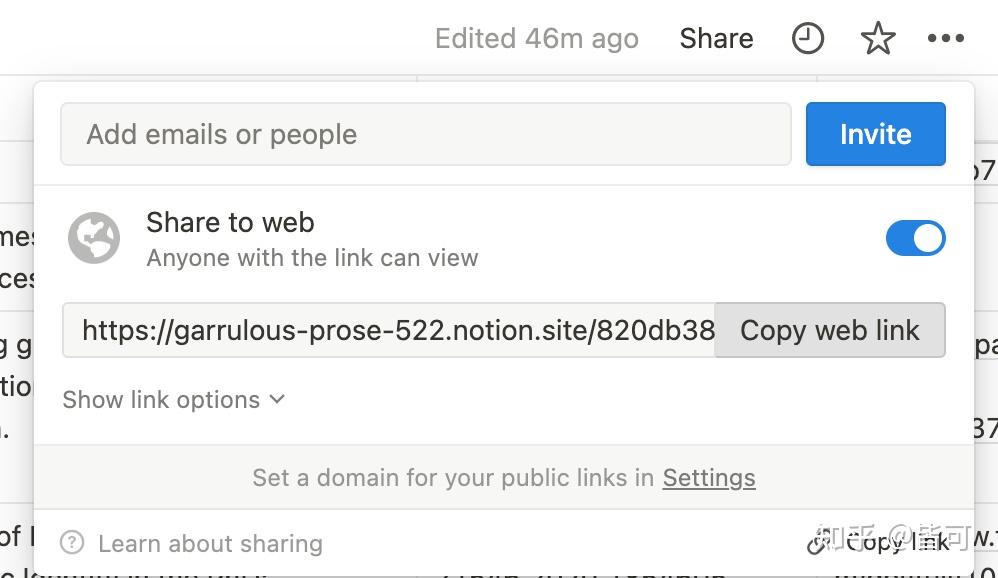Viewport: 998px width, 578px height.
Task: Click the chevron next to Show link options
Action: tap(277, 399)
